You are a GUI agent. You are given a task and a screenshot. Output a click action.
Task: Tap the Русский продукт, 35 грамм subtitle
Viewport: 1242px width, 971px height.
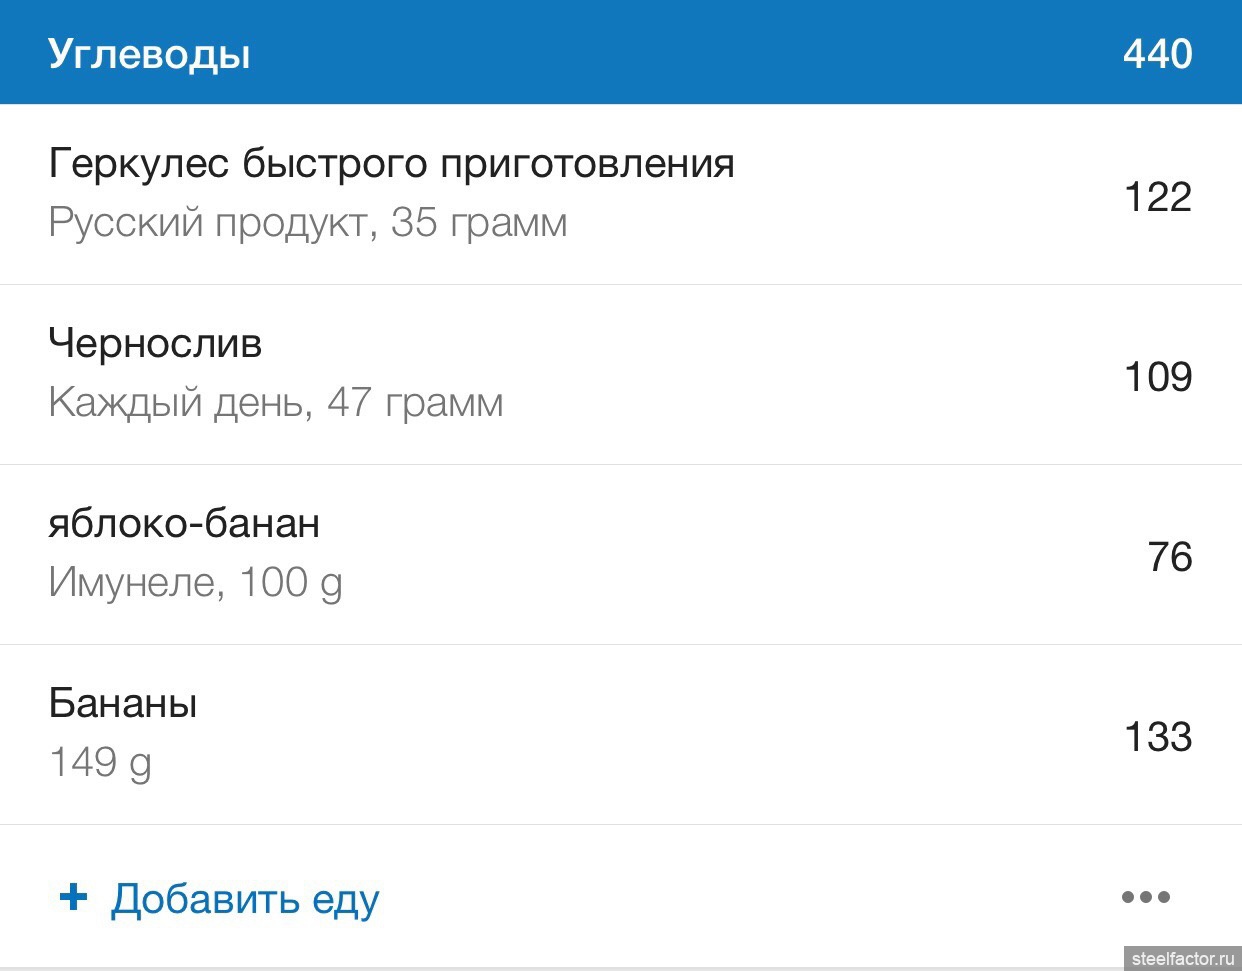(307, 223)
